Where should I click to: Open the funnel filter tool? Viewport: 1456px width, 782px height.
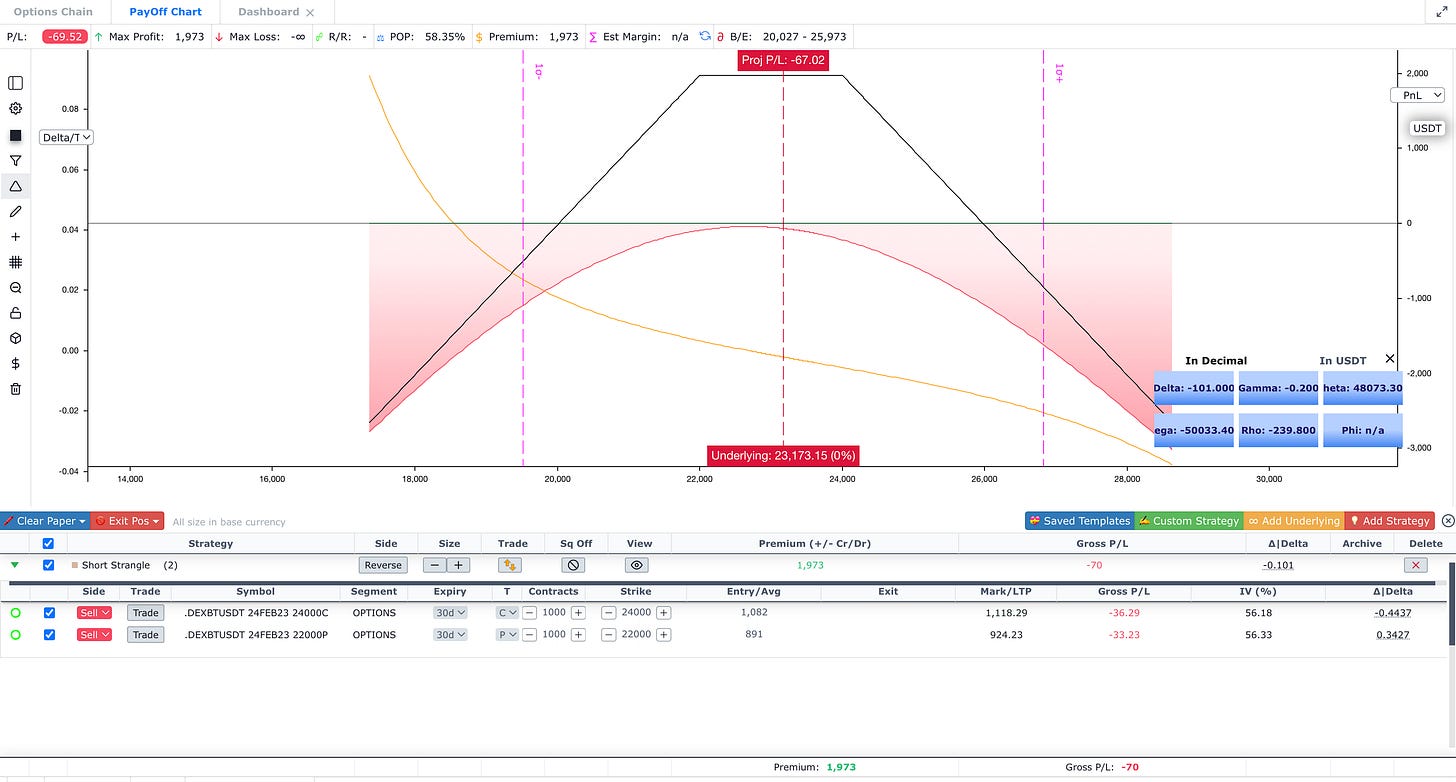(x=15, y=161)
